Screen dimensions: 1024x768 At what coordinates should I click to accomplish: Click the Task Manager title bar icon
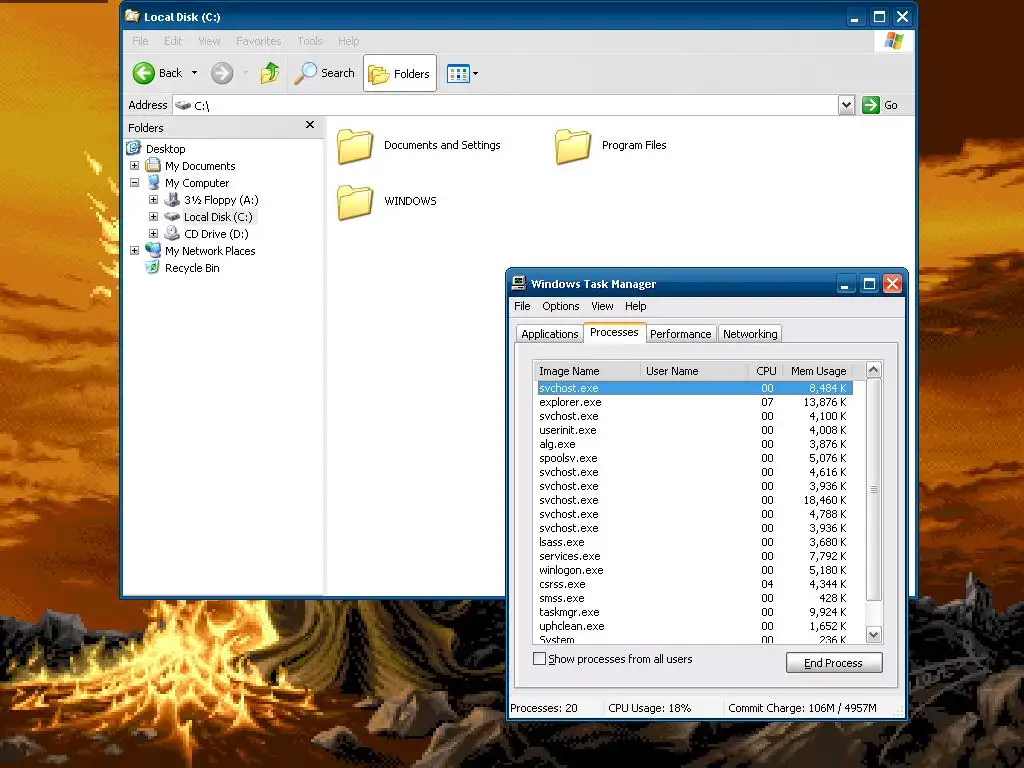[519, 283]
